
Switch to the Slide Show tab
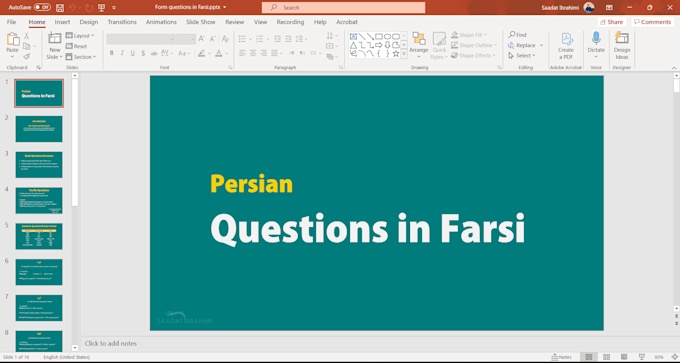(200, 22)
